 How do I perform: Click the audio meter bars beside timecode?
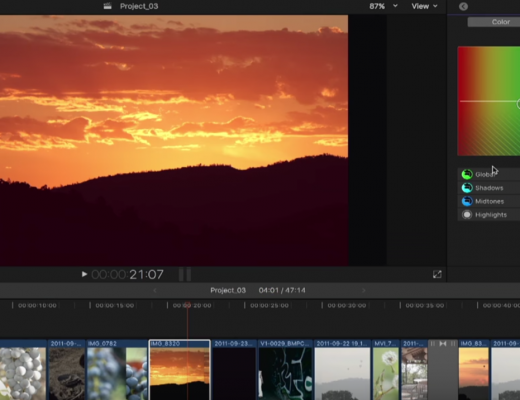185,274
